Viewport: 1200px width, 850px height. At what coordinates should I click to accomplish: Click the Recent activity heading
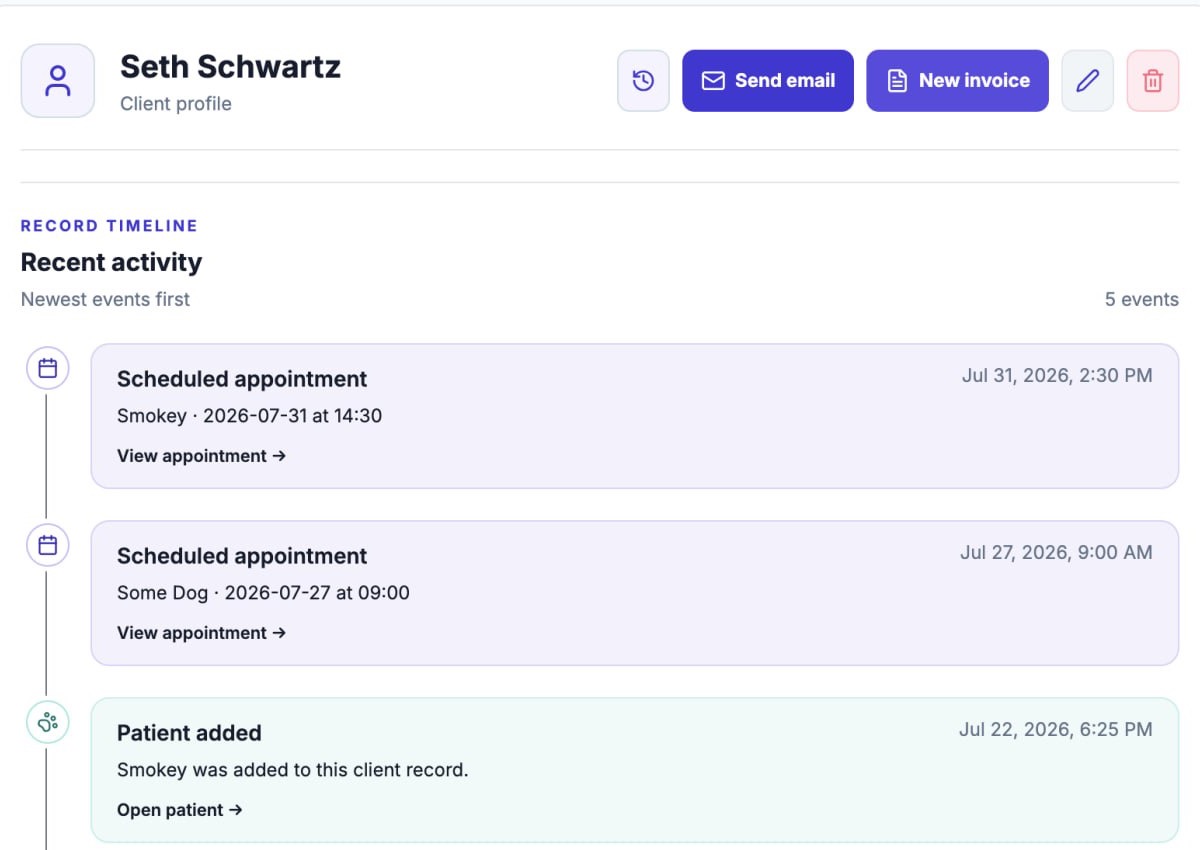(x=111, y=262)
